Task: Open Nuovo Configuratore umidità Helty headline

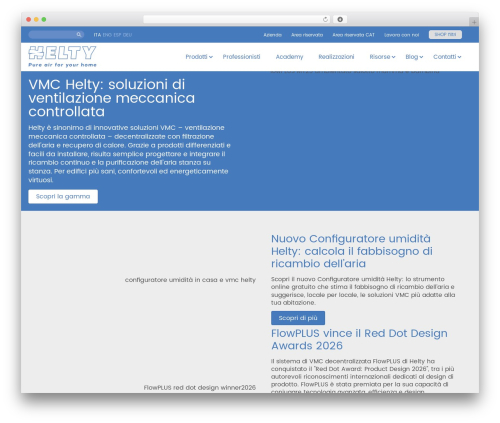Action: tap(352, 251)
